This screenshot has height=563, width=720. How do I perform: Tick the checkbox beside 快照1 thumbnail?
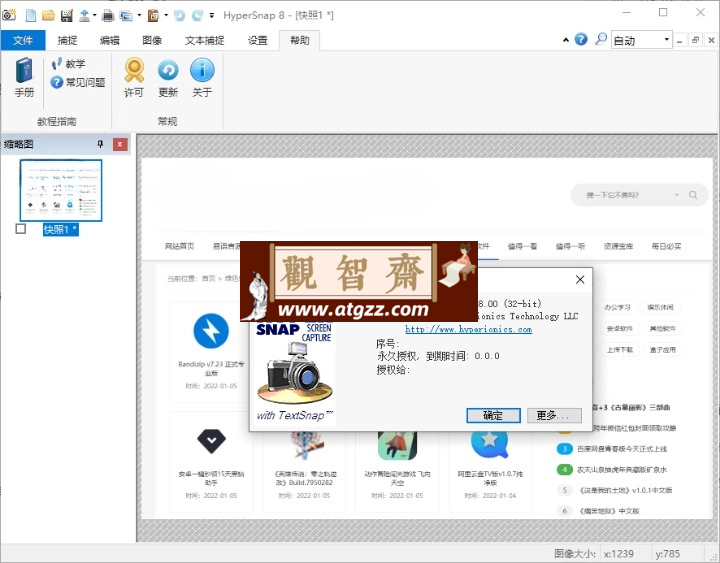tap(21, 228)
